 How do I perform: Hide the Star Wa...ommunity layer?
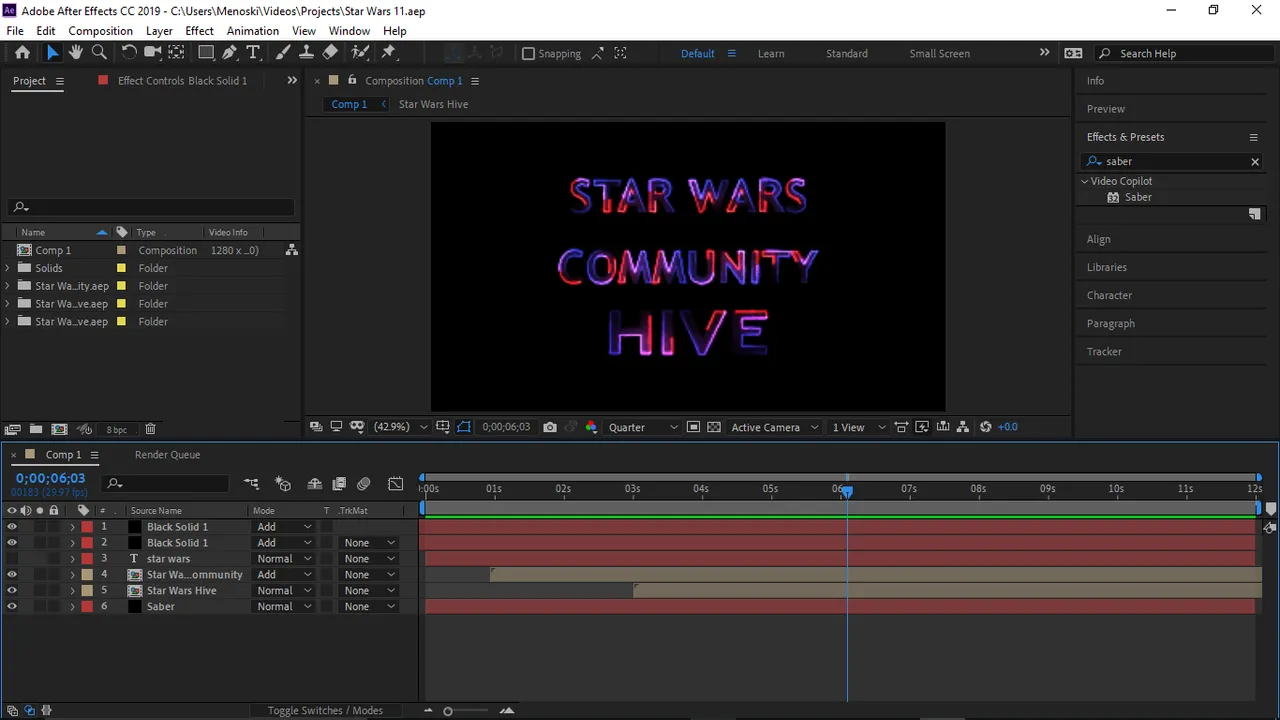[12, 575]
